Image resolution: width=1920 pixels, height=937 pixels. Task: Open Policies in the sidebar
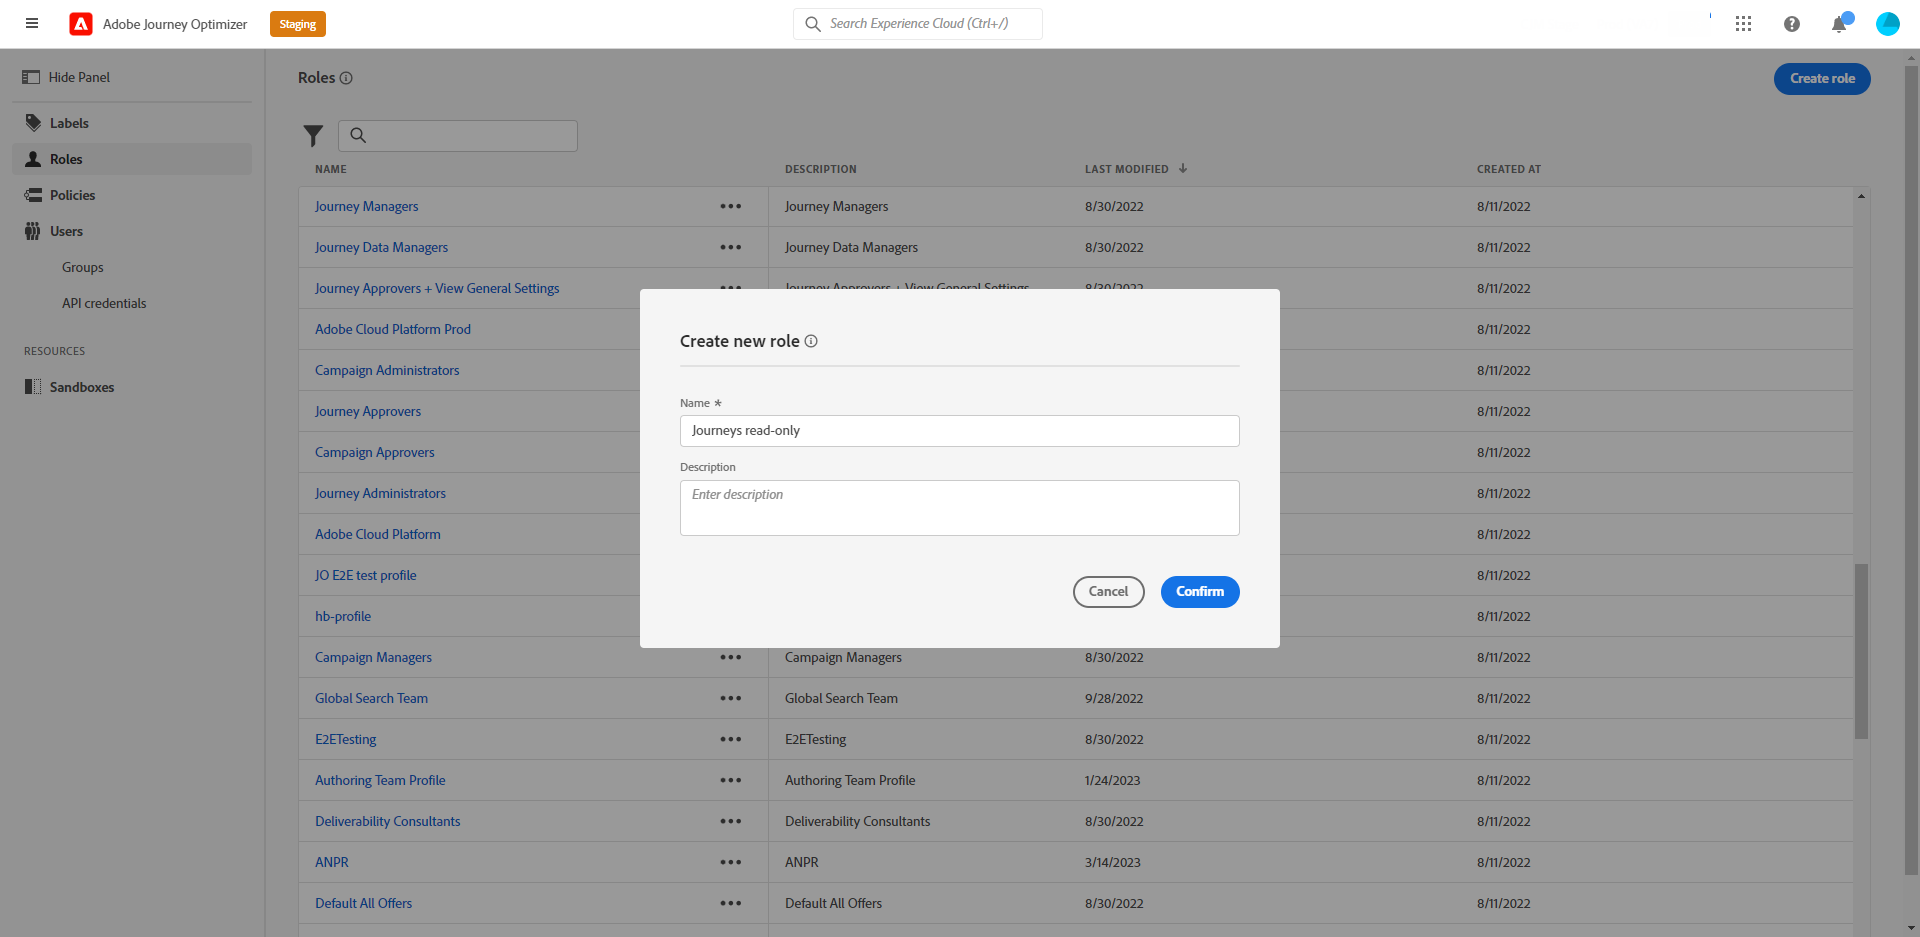[132, 195]
